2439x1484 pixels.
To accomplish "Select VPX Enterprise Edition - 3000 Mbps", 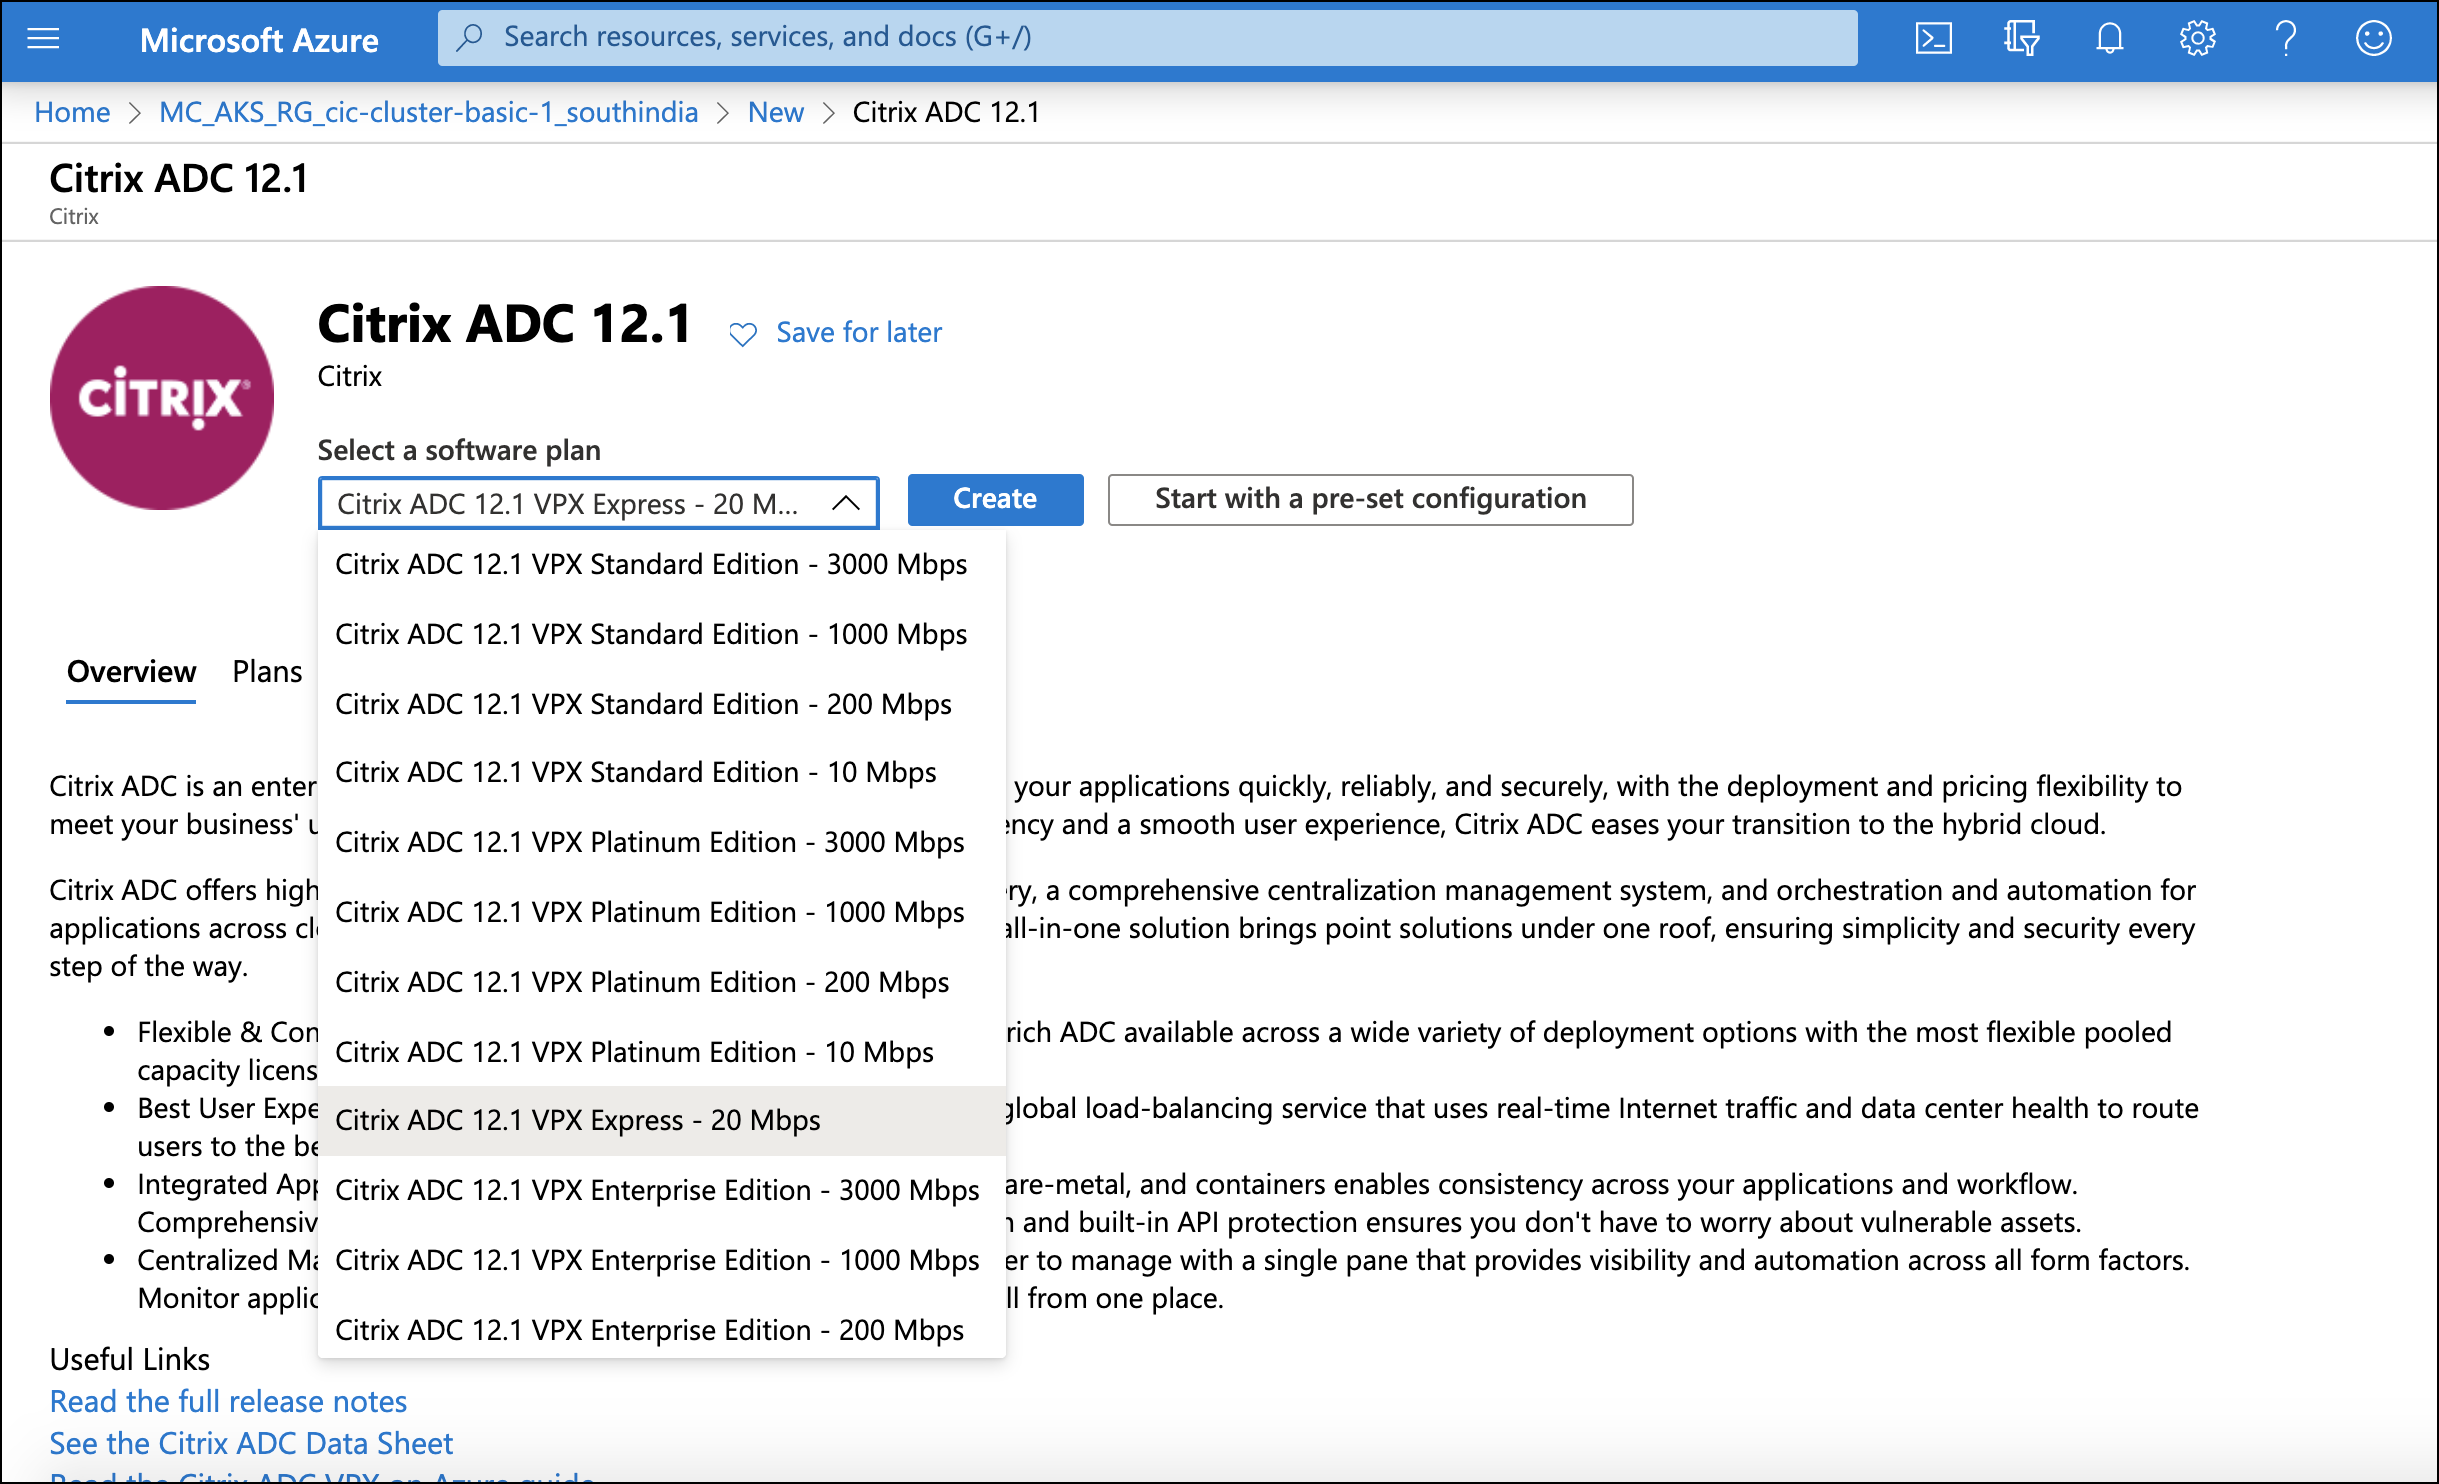I will tap(661, 1190).
